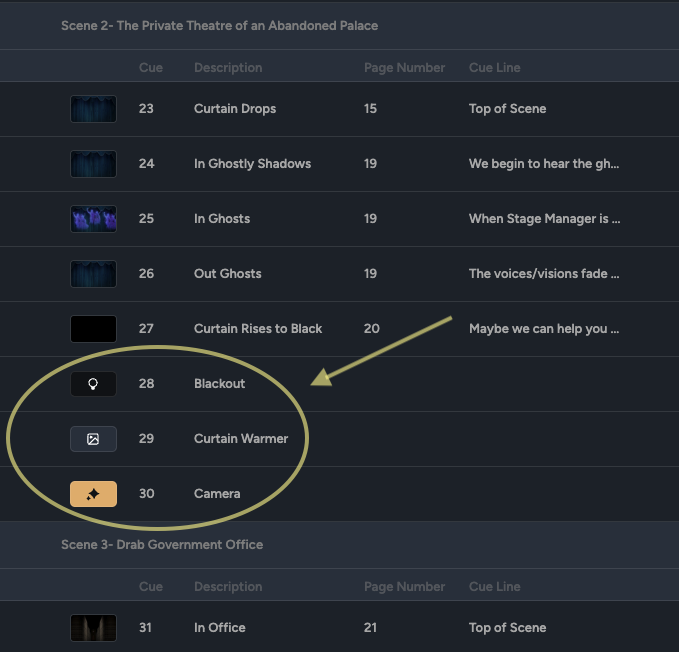Click the Page Number column header in Scene 2
The height and width of the screenshot is (652, 679).
(404, 68)
